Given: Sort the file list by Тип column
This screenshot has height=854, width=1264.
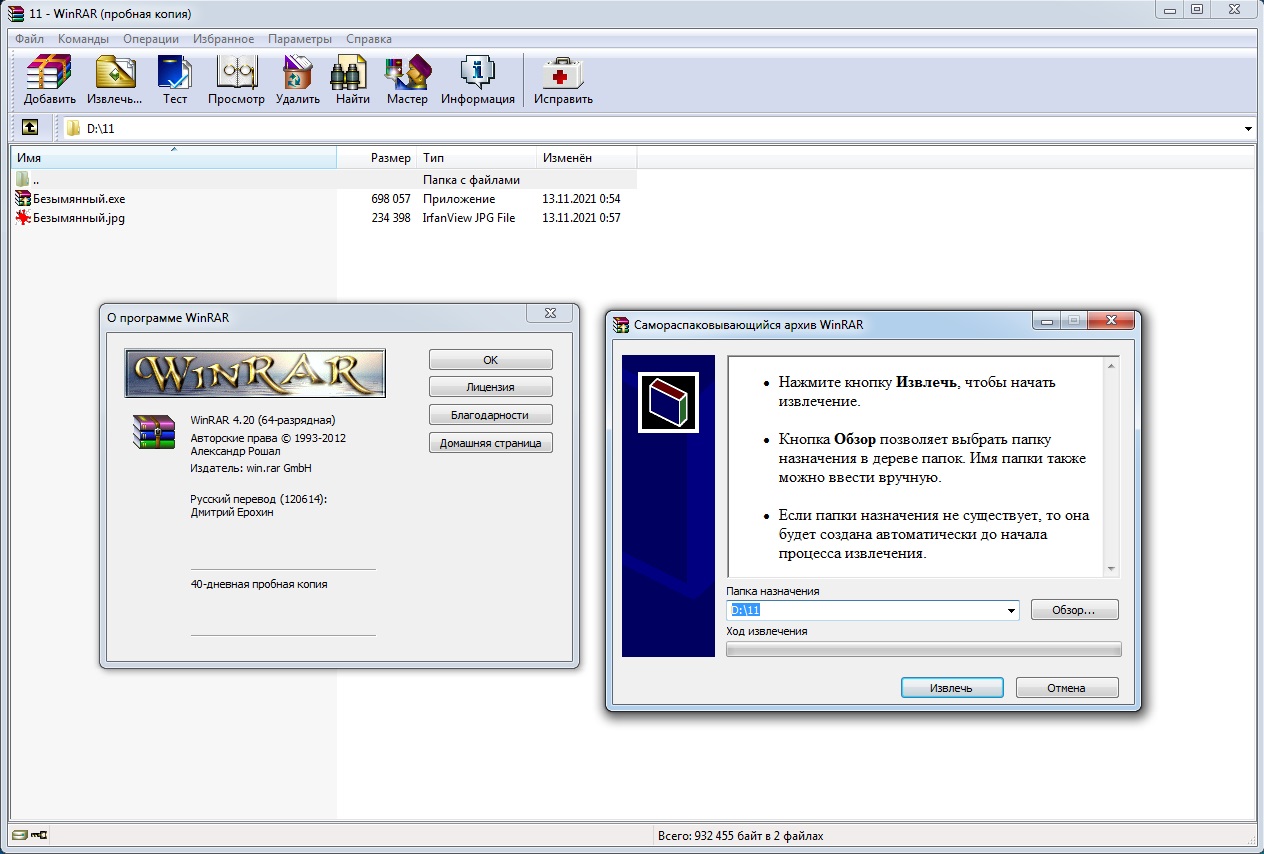Looking at the screenshot, I should click(475, 158).
